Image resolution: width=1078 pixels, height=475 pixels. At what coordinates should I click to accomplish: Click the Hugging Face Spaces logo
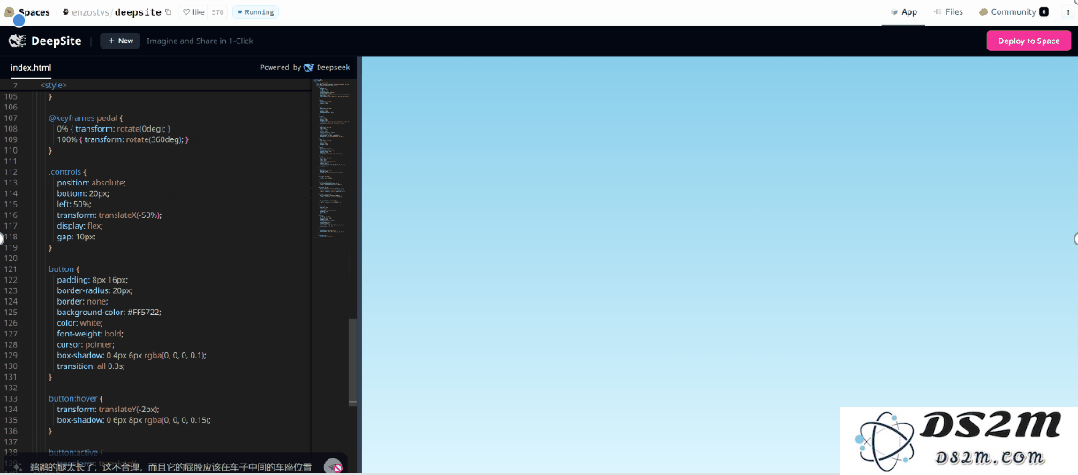pos(9,12)
